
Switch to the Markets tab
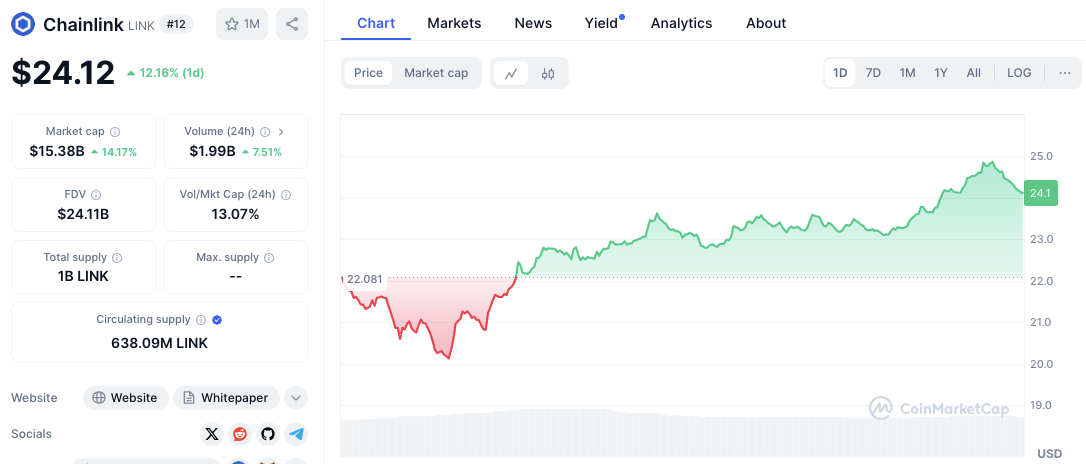[454, 23]
